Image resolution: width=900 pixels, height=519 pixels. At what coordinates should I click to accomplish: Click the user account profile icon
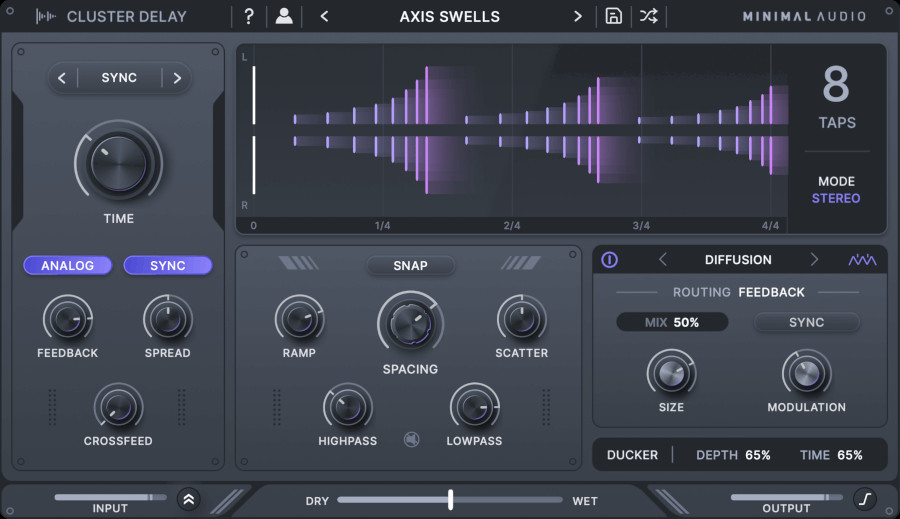284,16
